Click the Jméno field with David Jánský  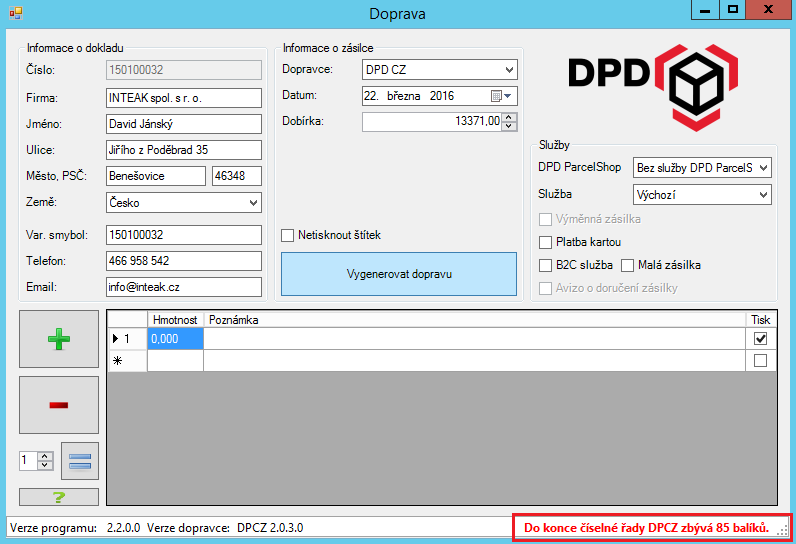pyautogui.click(x=184, y=124)
